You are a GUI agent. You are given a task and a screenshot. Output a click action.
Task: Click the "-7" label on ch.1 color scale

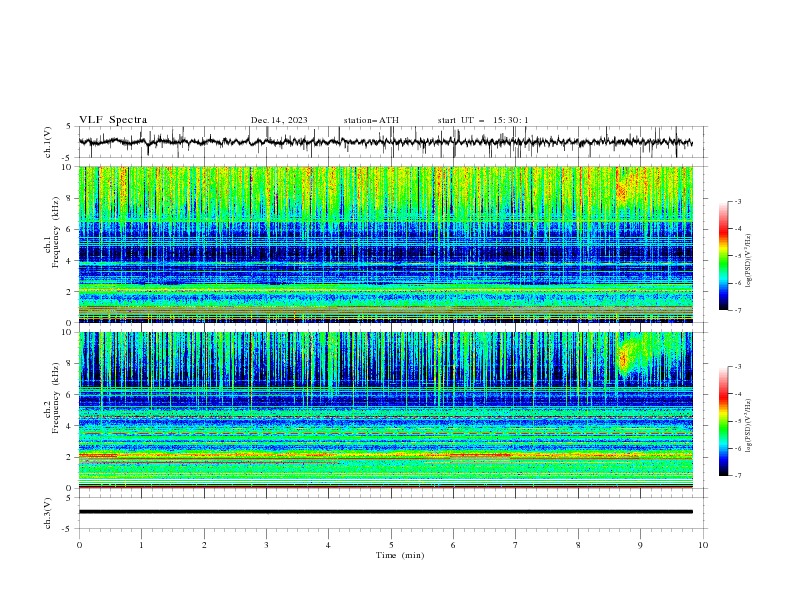coord(738,311)
